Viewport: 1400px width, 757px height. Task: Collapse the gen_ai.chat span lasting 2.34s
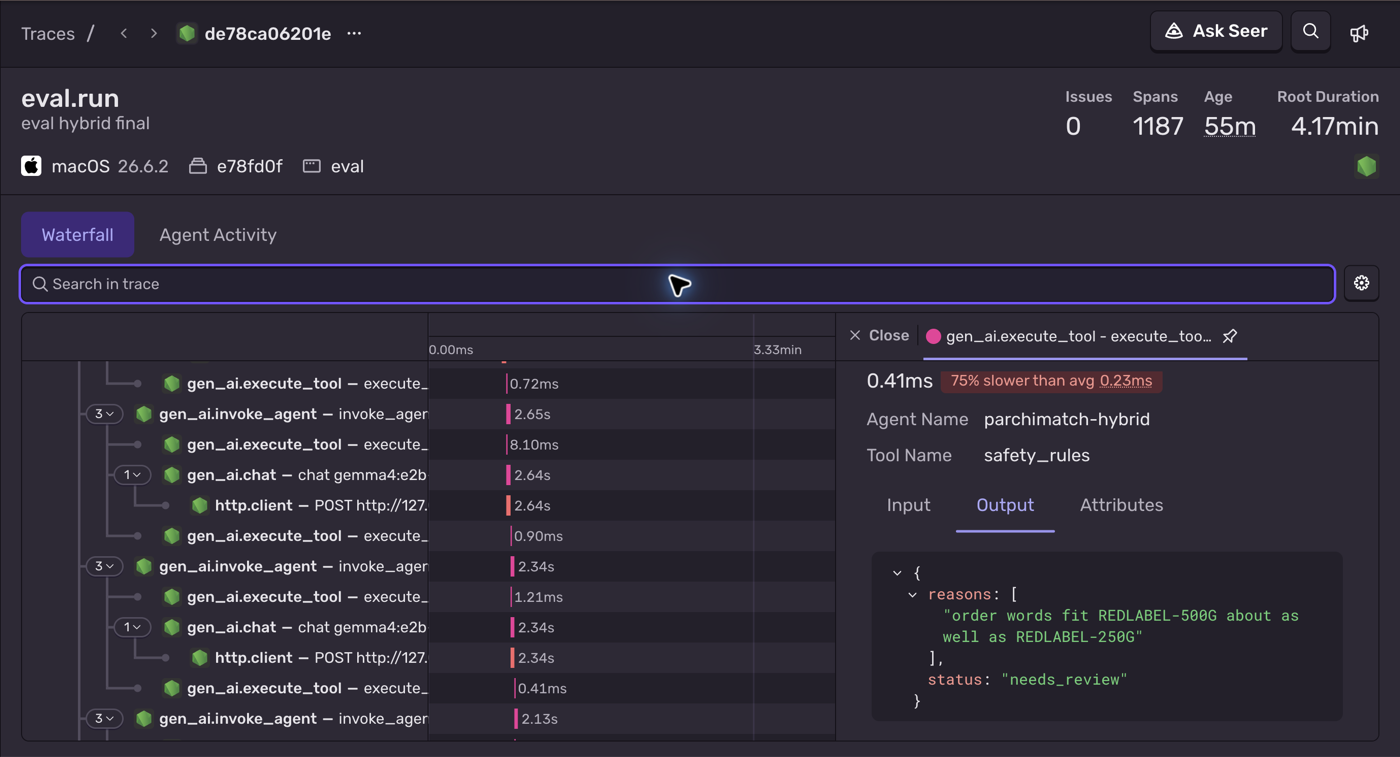click(x=132, y=627)
